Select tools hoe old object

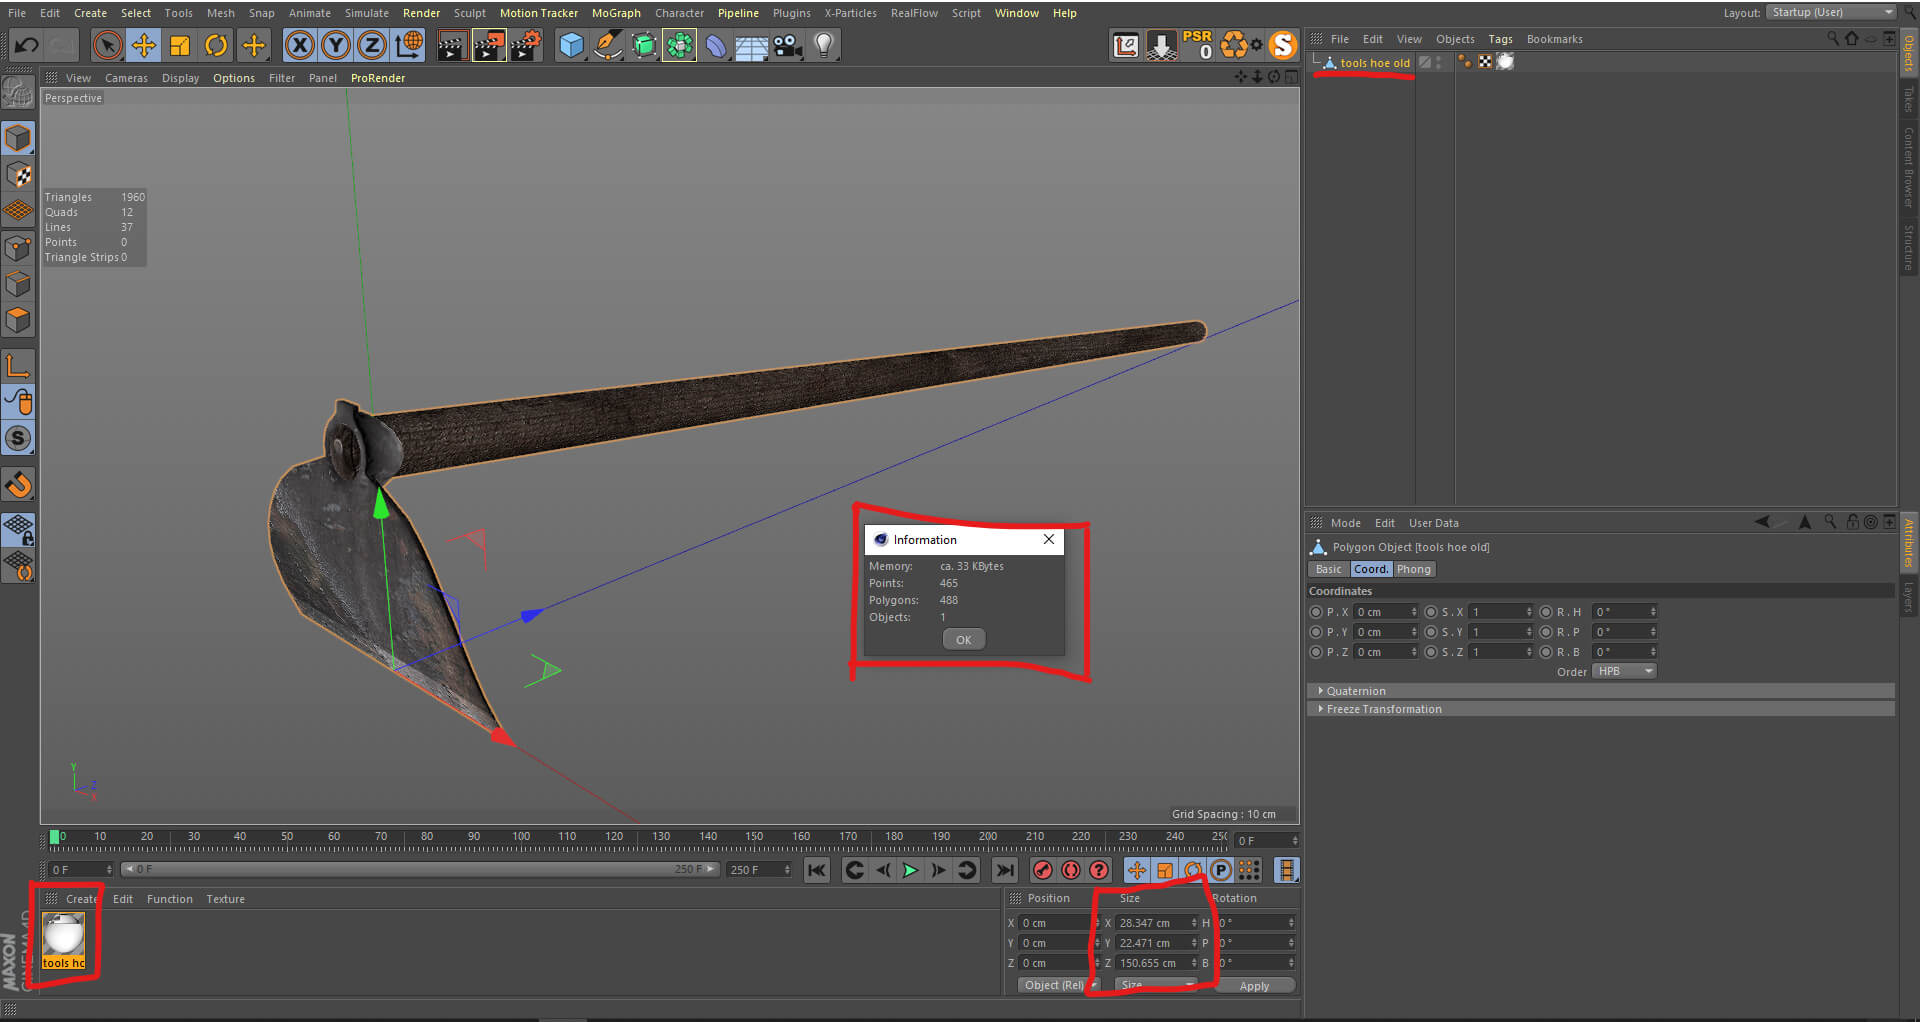(x=1374, y=63)
